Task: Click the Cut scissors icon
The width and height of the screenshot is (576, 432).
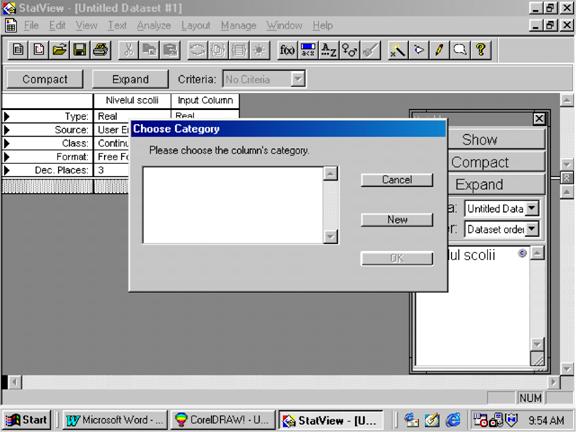Action: pos(128,50)
